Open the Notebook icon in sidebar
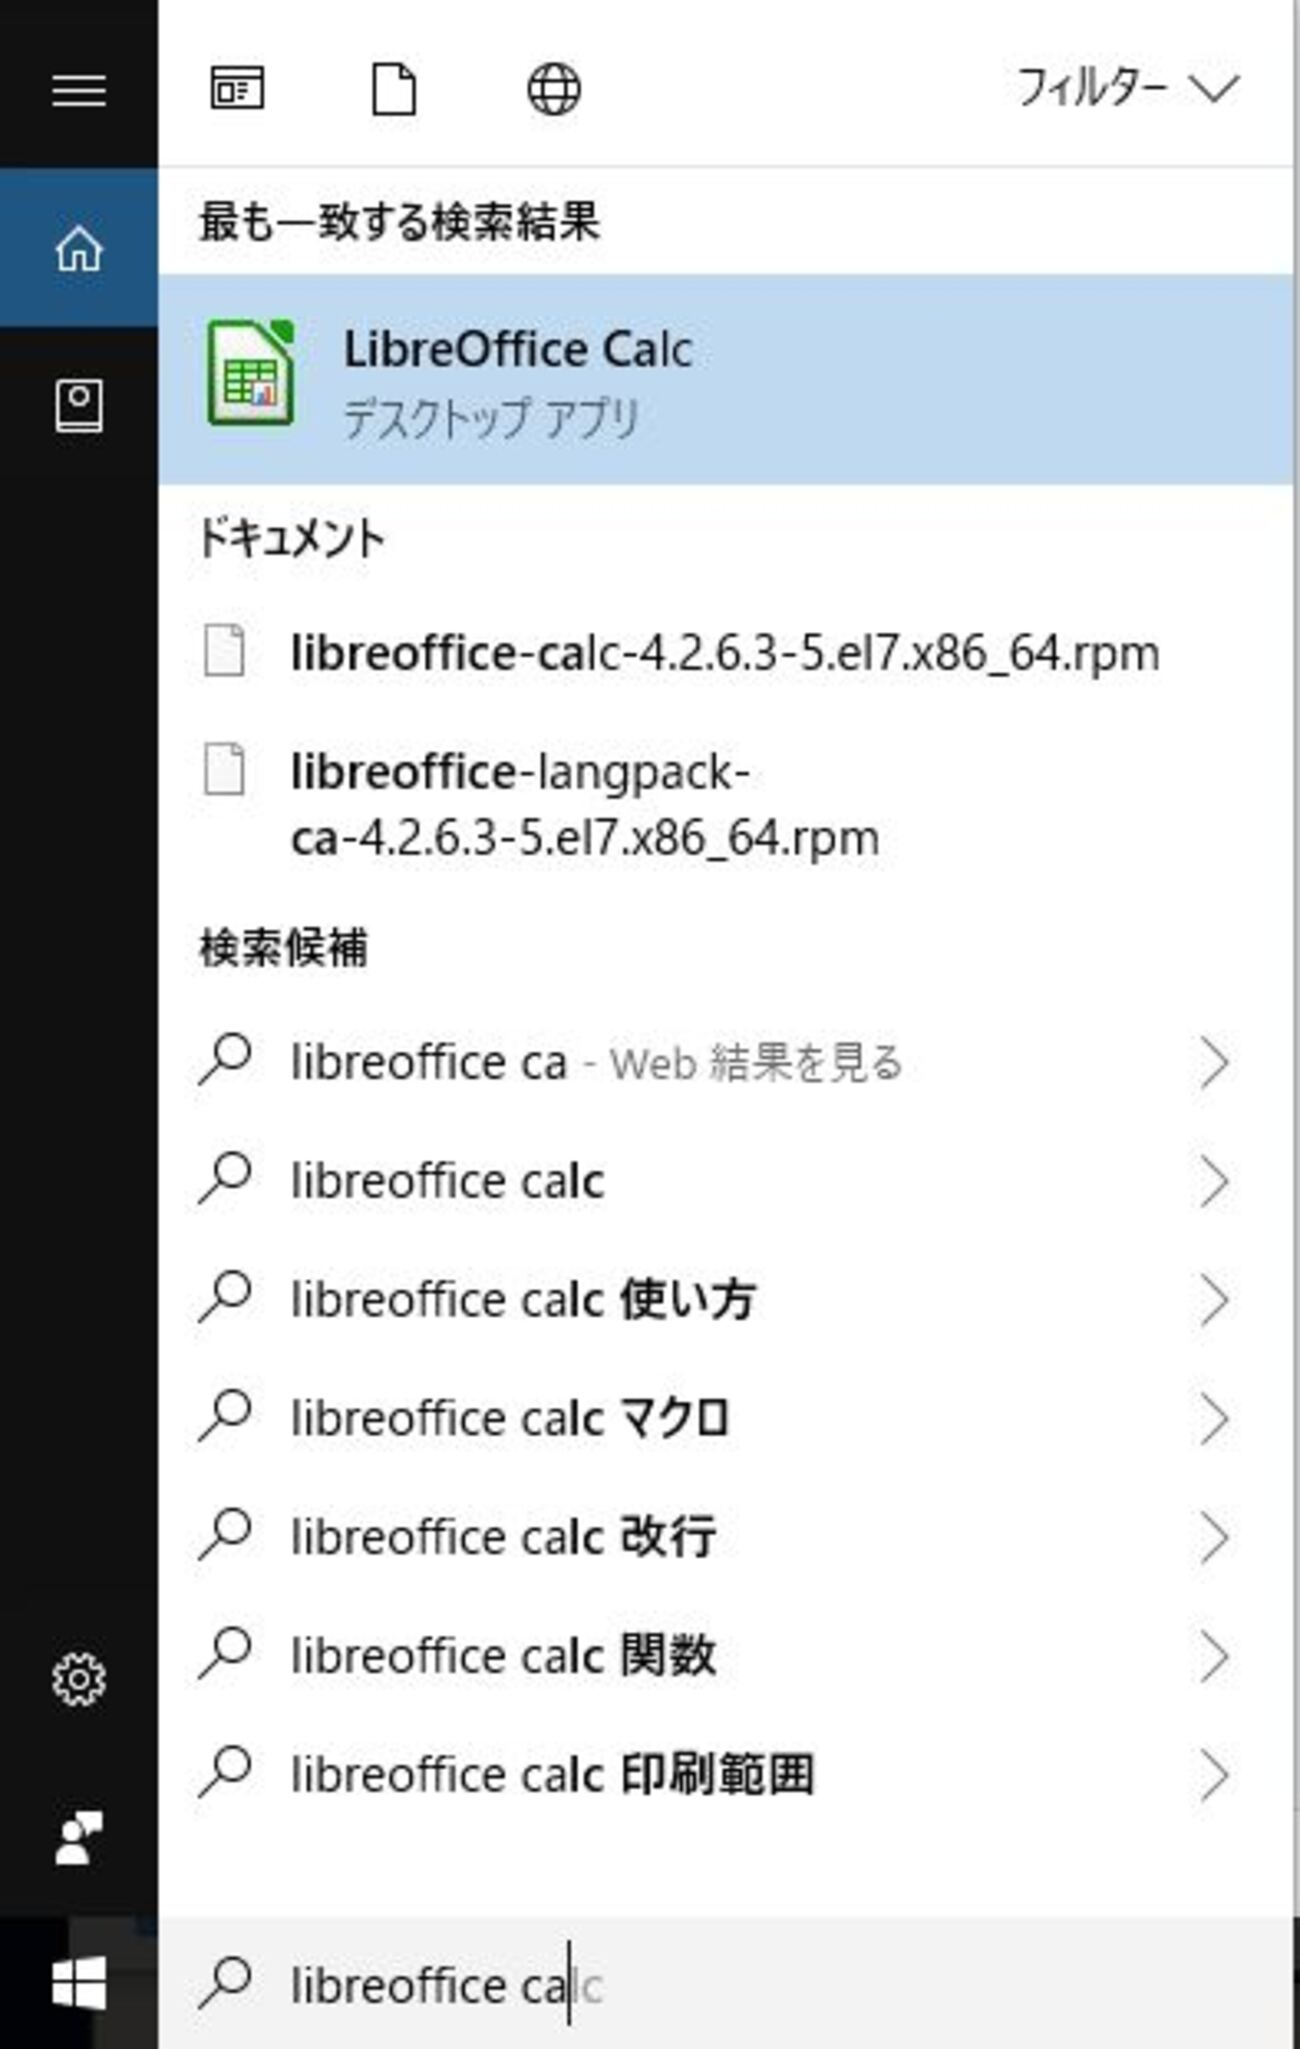The image size is (1300, 2049). 79,406
